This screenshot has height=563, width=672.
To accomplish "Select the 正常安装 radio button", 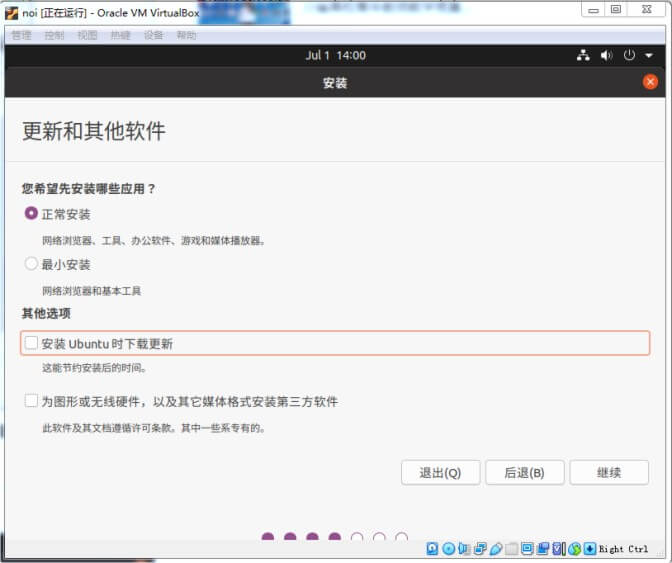I will 31,213.
